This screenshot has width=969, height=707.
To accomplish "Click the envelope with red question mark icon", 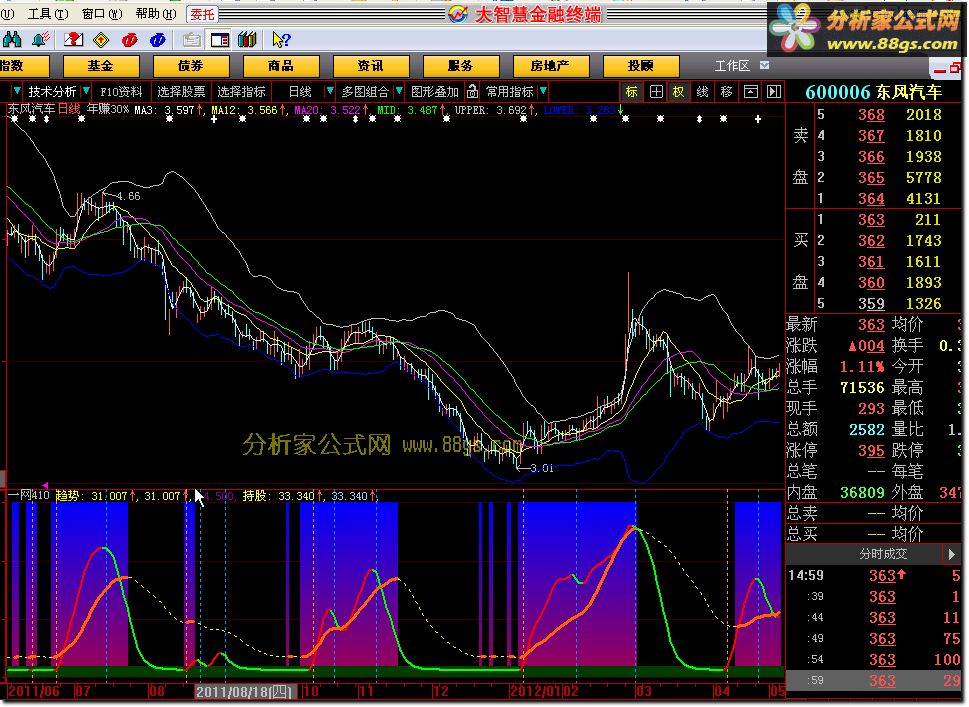I will [x=74, y=40].
